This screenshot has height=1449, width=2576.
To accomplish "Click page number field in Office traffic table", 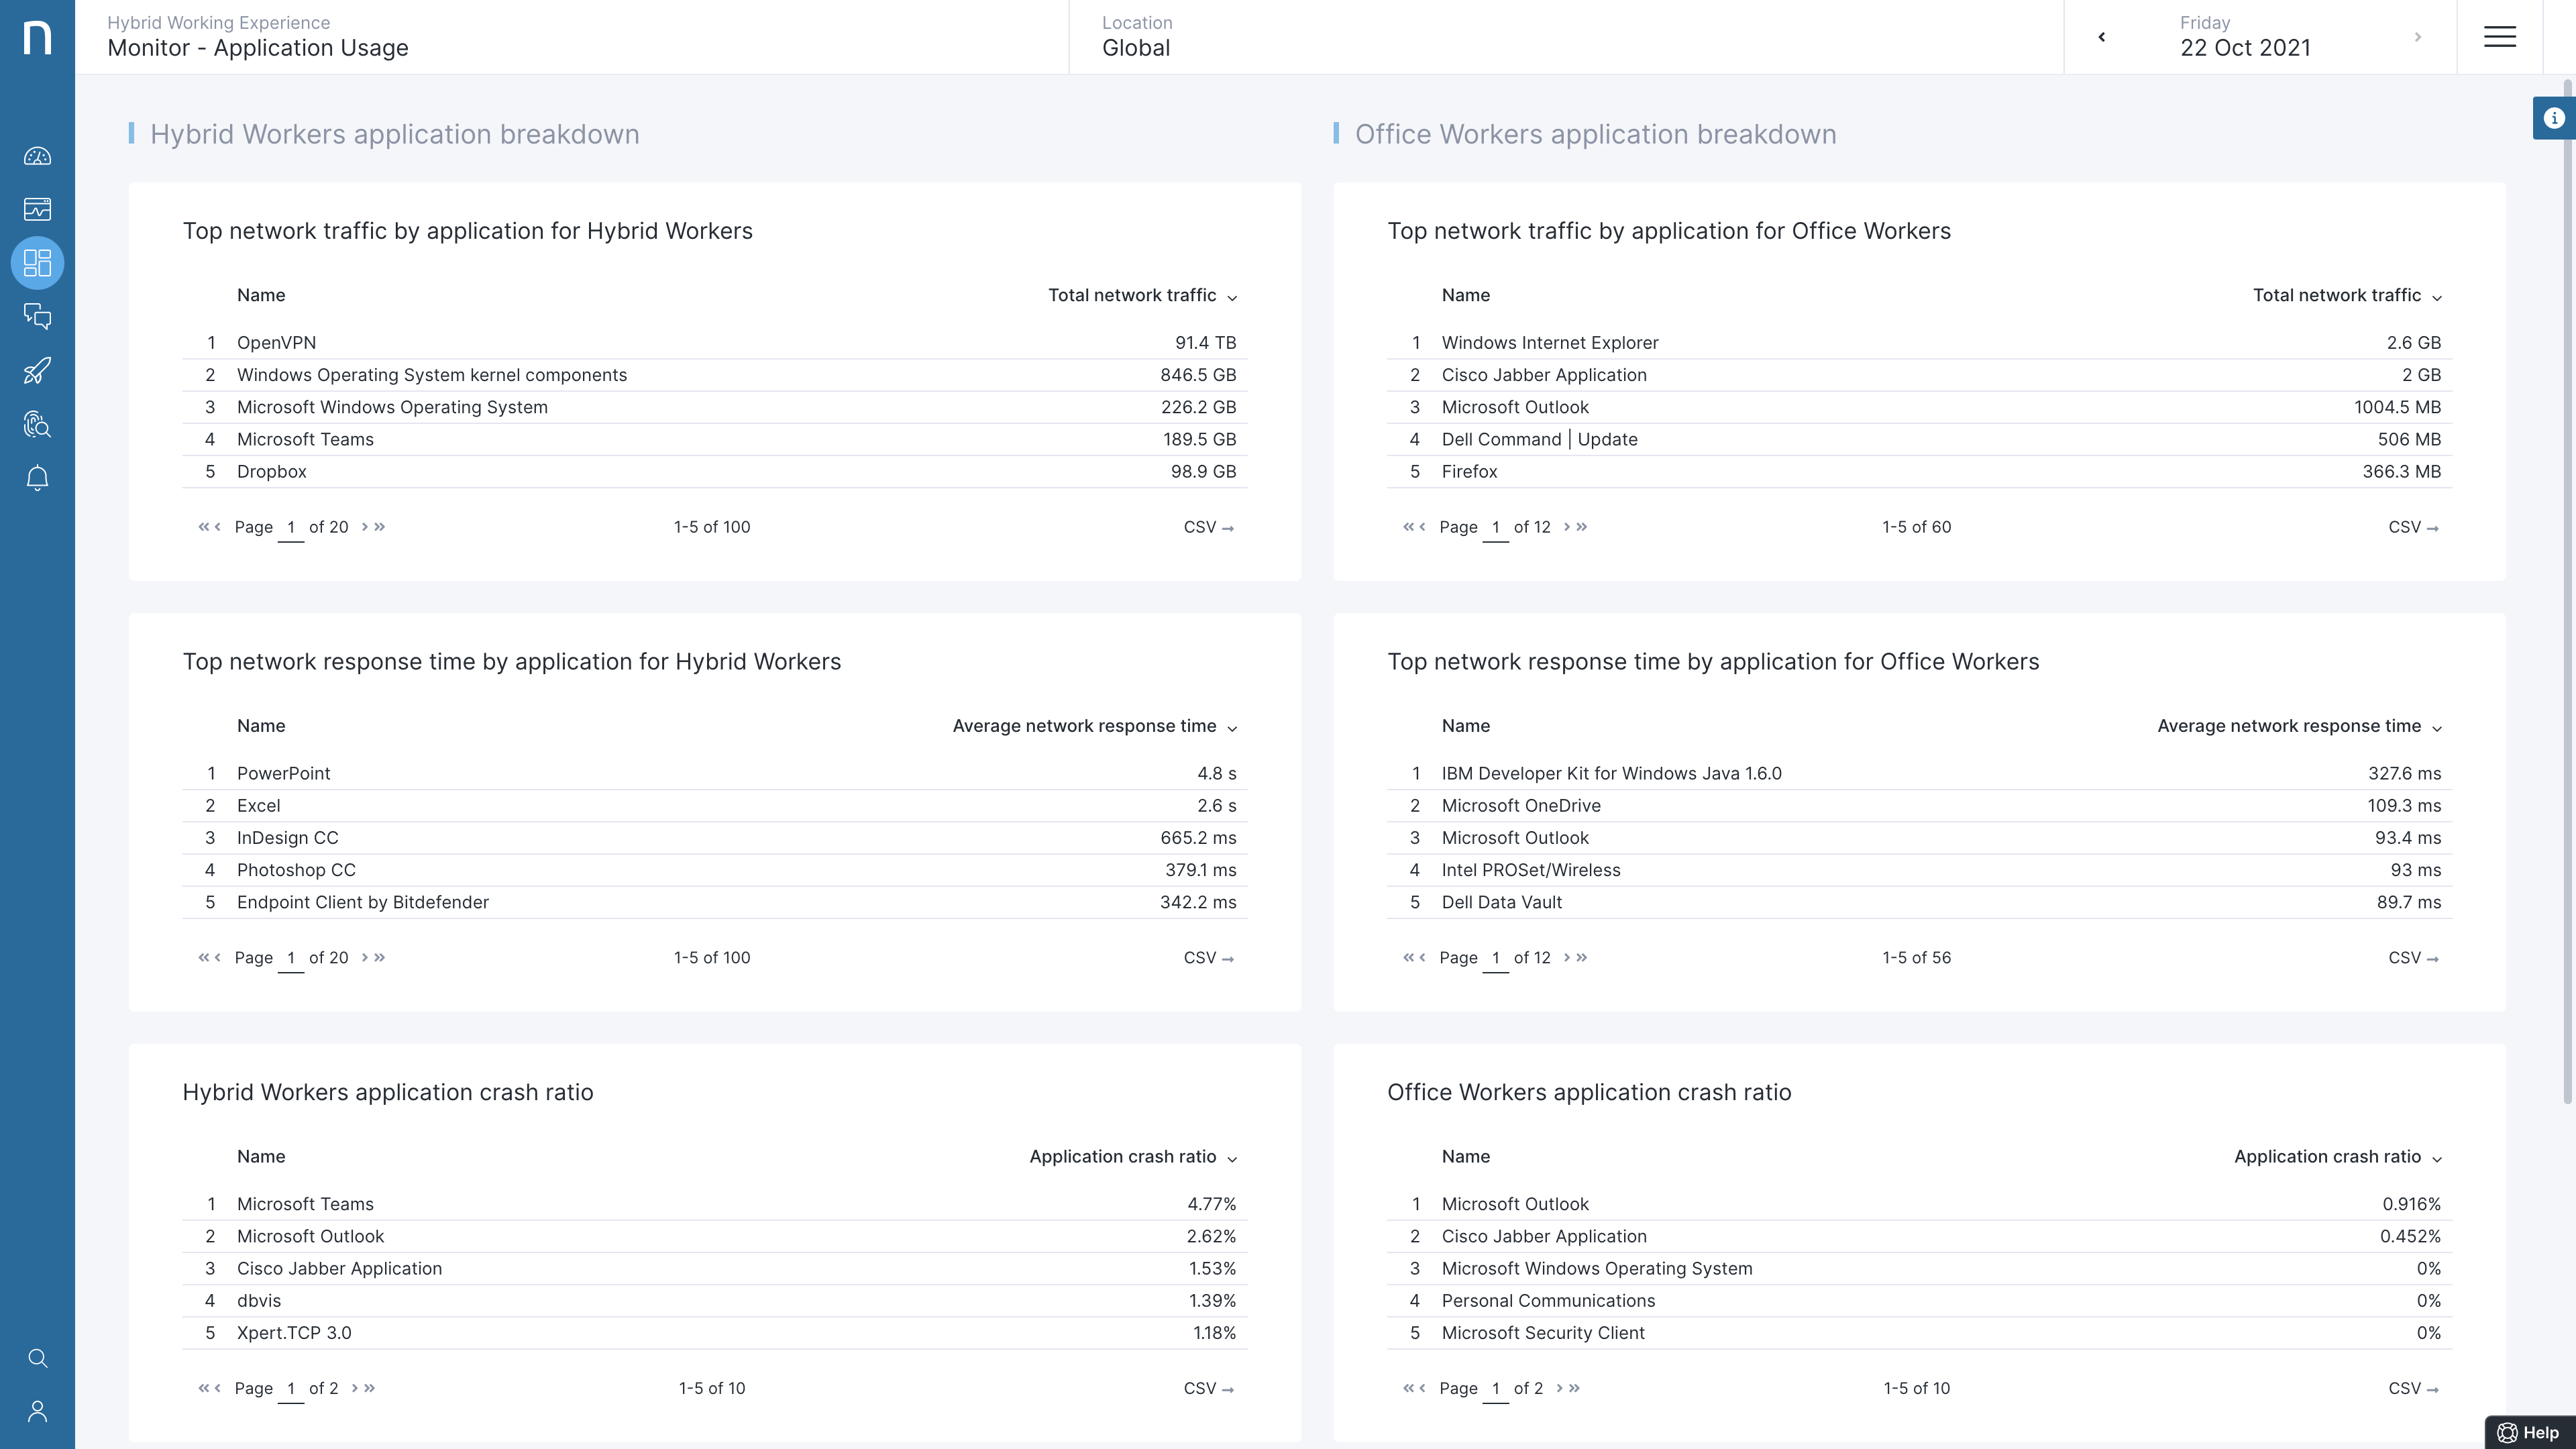I will coord(1495,527).
